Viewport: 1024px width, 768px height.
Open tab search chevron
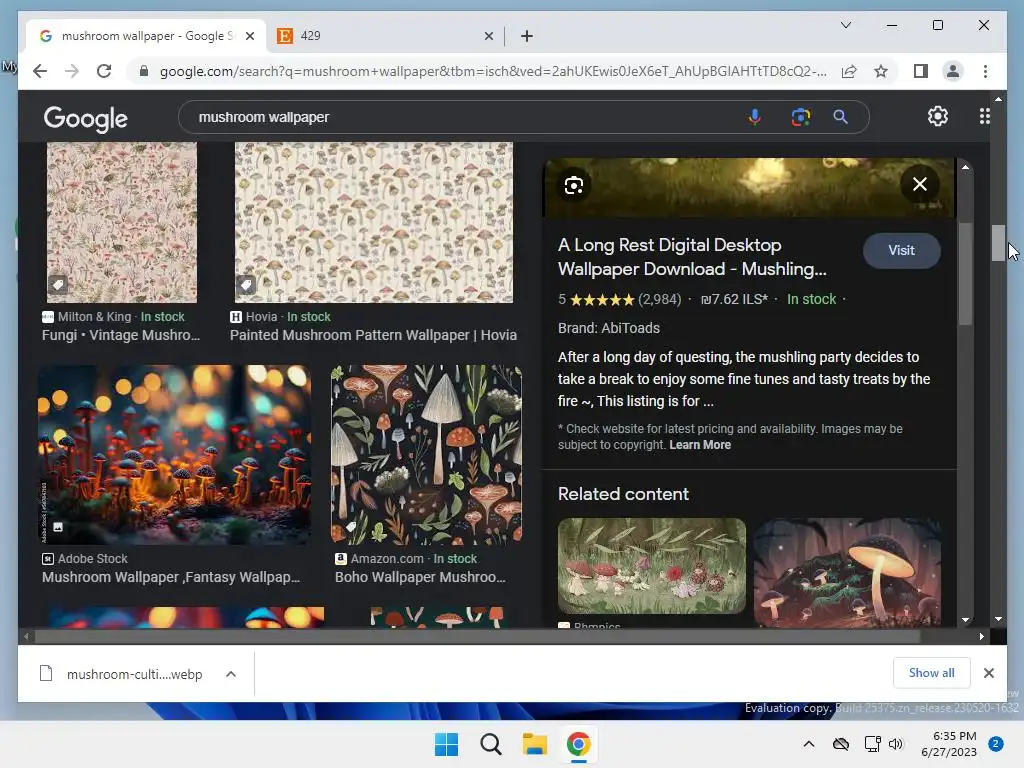pyautogui.click(x=846, y=25)
